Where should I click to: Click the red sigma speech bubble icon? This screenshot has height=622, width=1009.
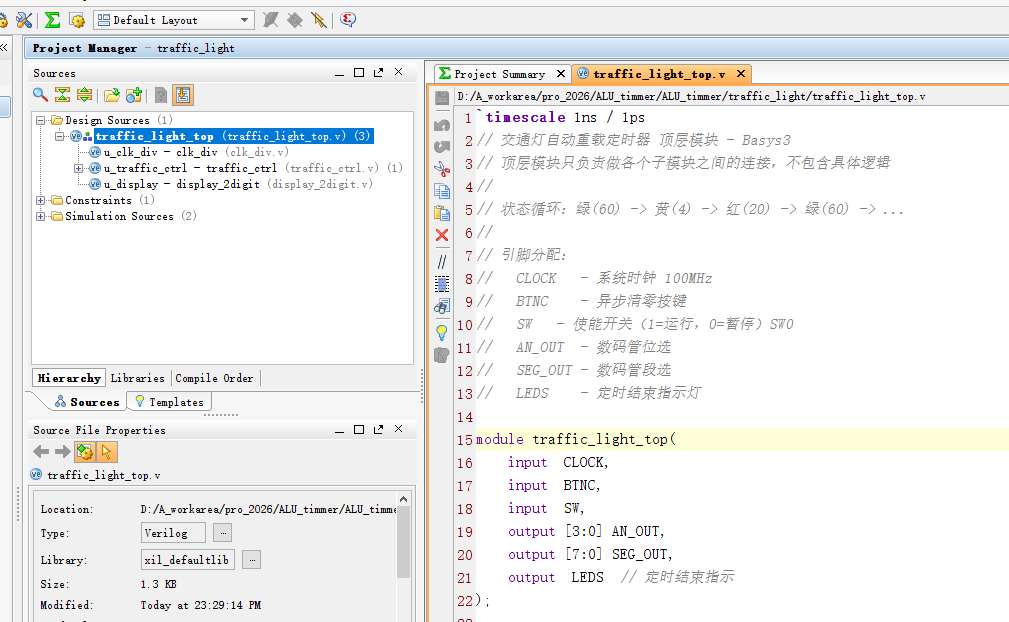click(348, 20)
